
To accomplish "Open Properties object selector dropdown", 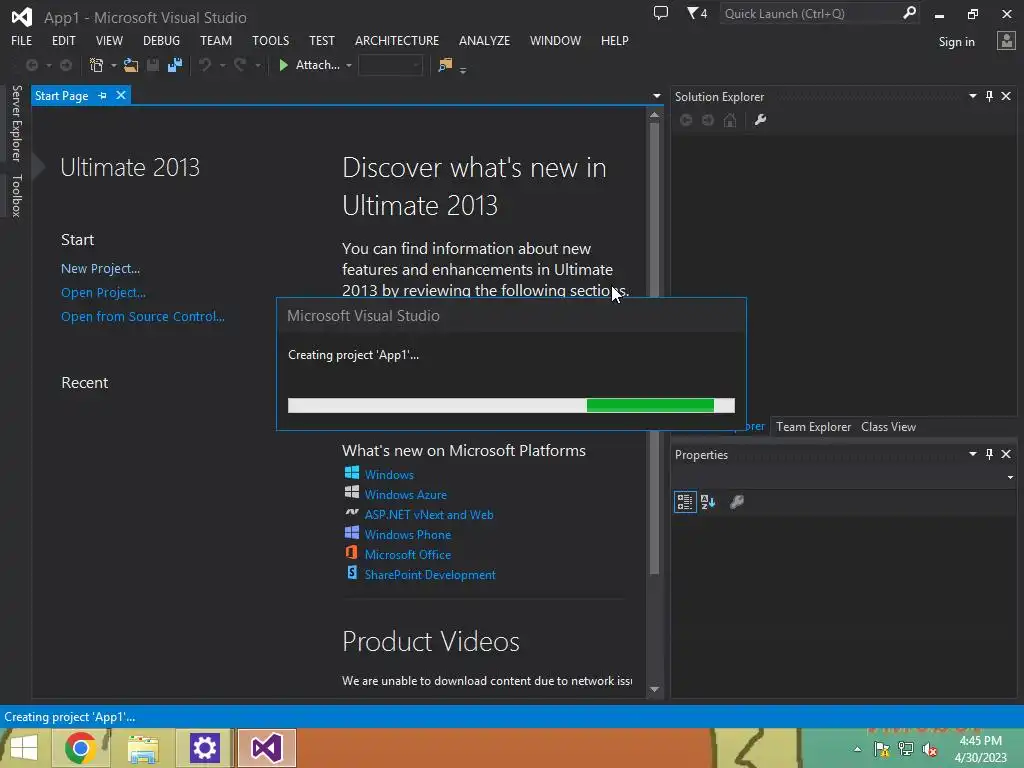I will pos(1010,477).
